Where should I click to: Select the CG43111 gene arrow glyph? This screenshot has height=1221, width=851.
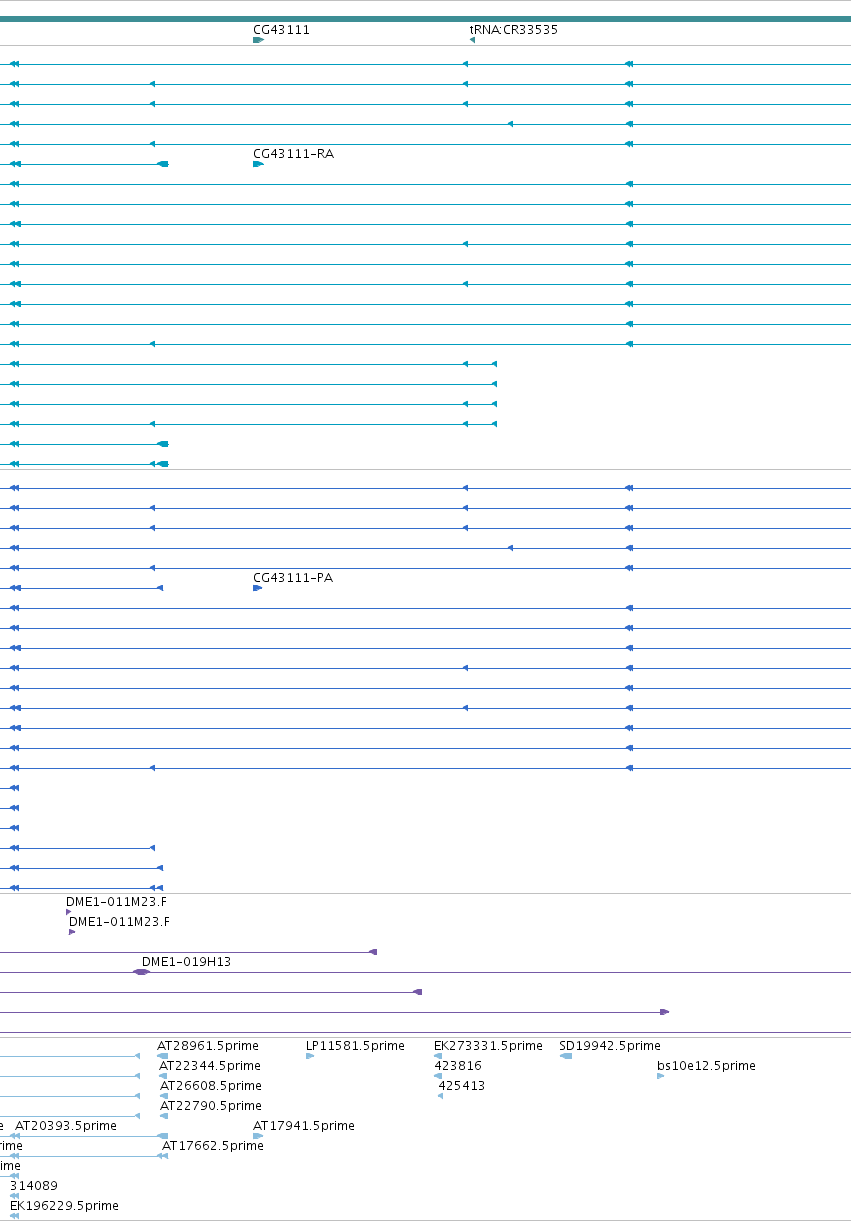[x=258, y=40]
